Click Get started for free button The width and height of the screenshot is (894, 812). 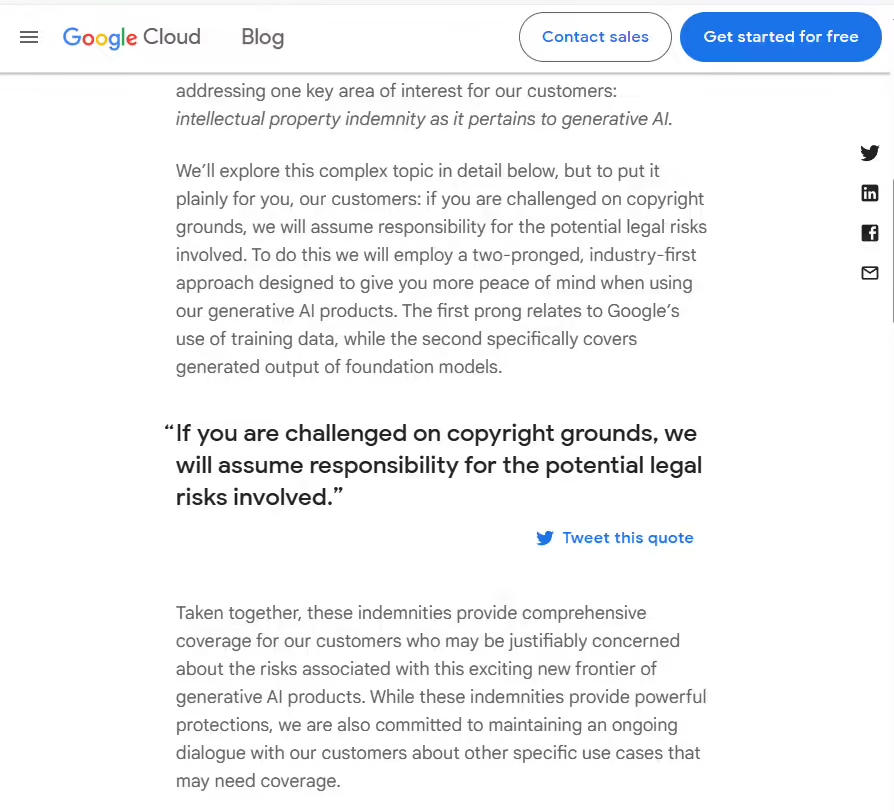click(x=781, y=37)
